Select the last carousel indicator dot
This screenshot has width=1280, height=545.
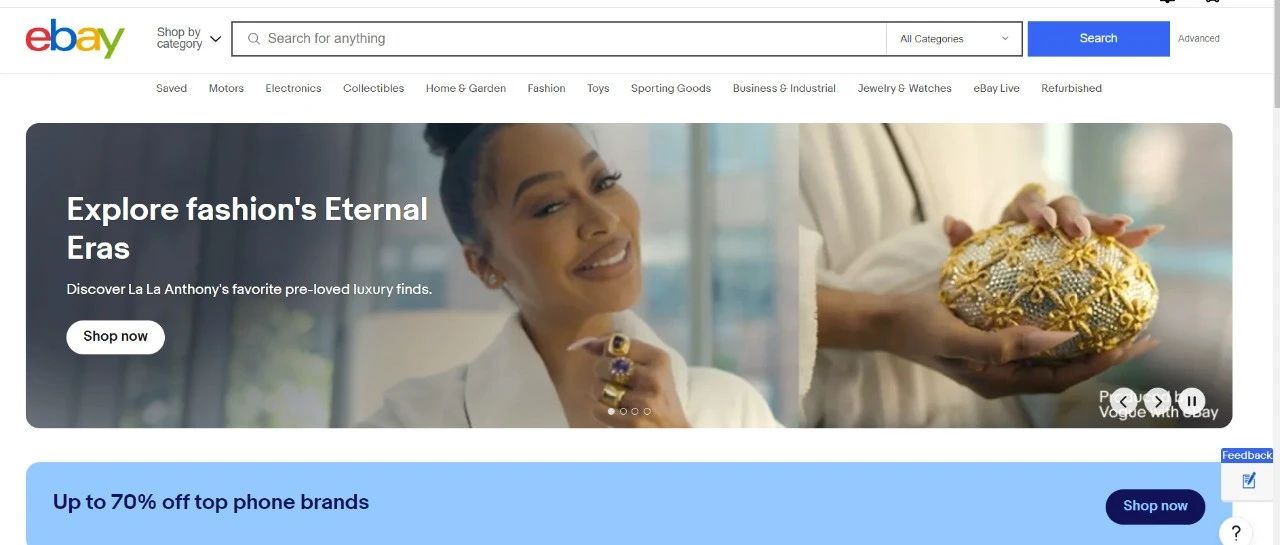[647, 411]
